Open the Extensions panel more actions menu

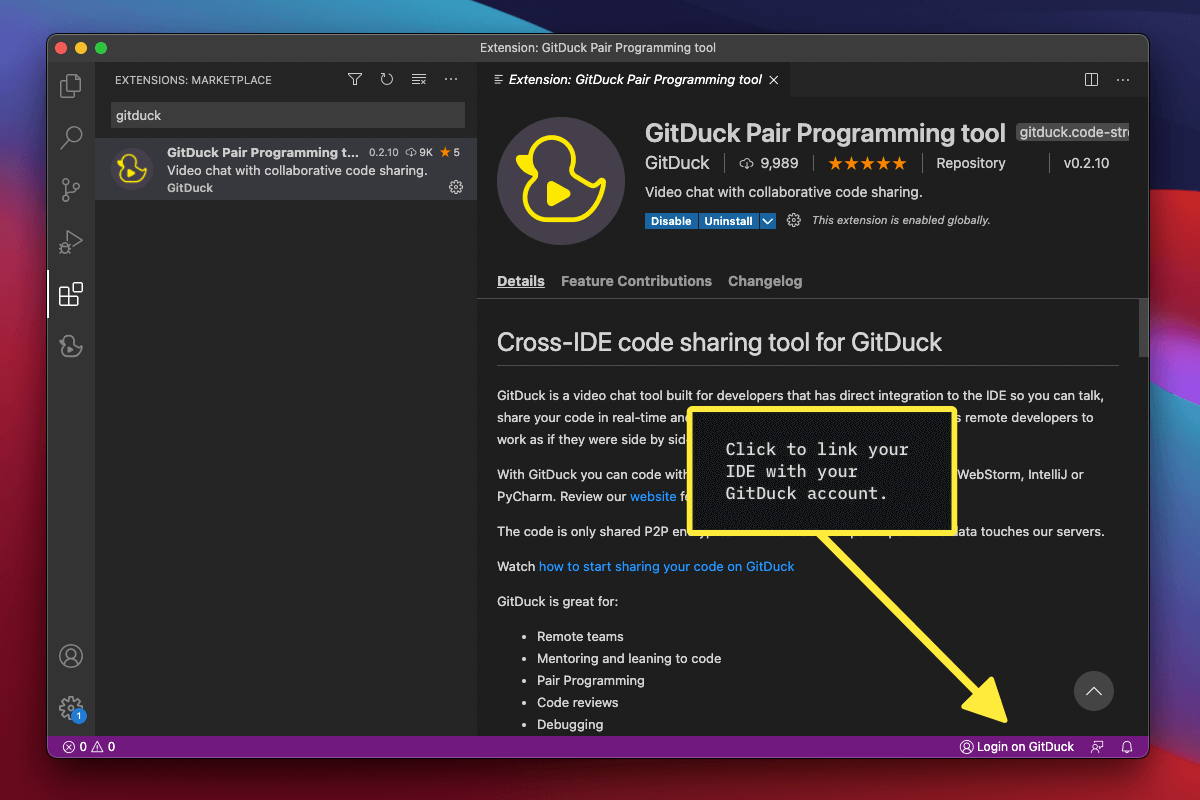point(451,79)
